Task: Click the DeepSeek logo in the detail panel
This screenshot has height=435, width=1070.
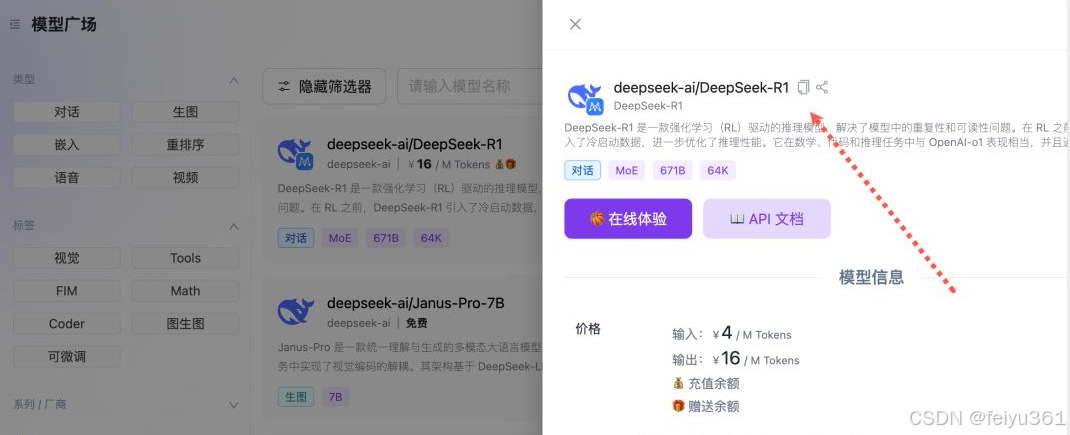Action: (585, 98)
